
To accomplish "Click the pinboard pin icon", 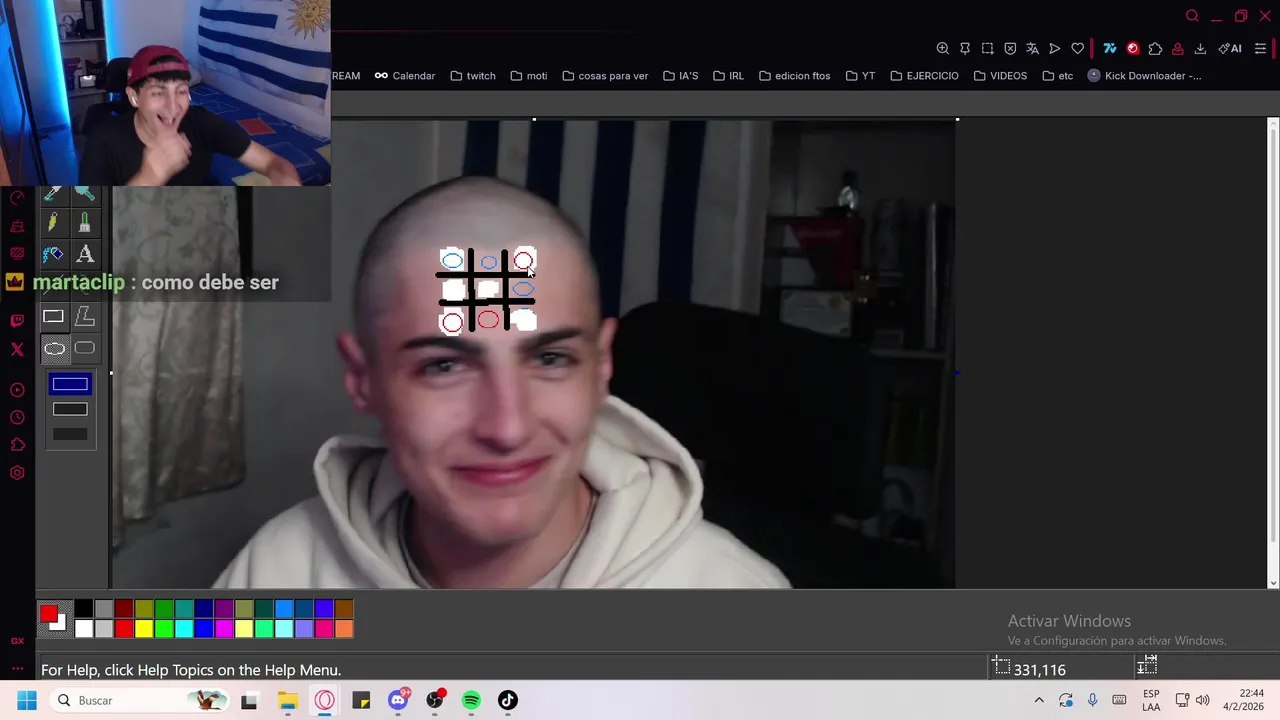I will click(965, 48).
